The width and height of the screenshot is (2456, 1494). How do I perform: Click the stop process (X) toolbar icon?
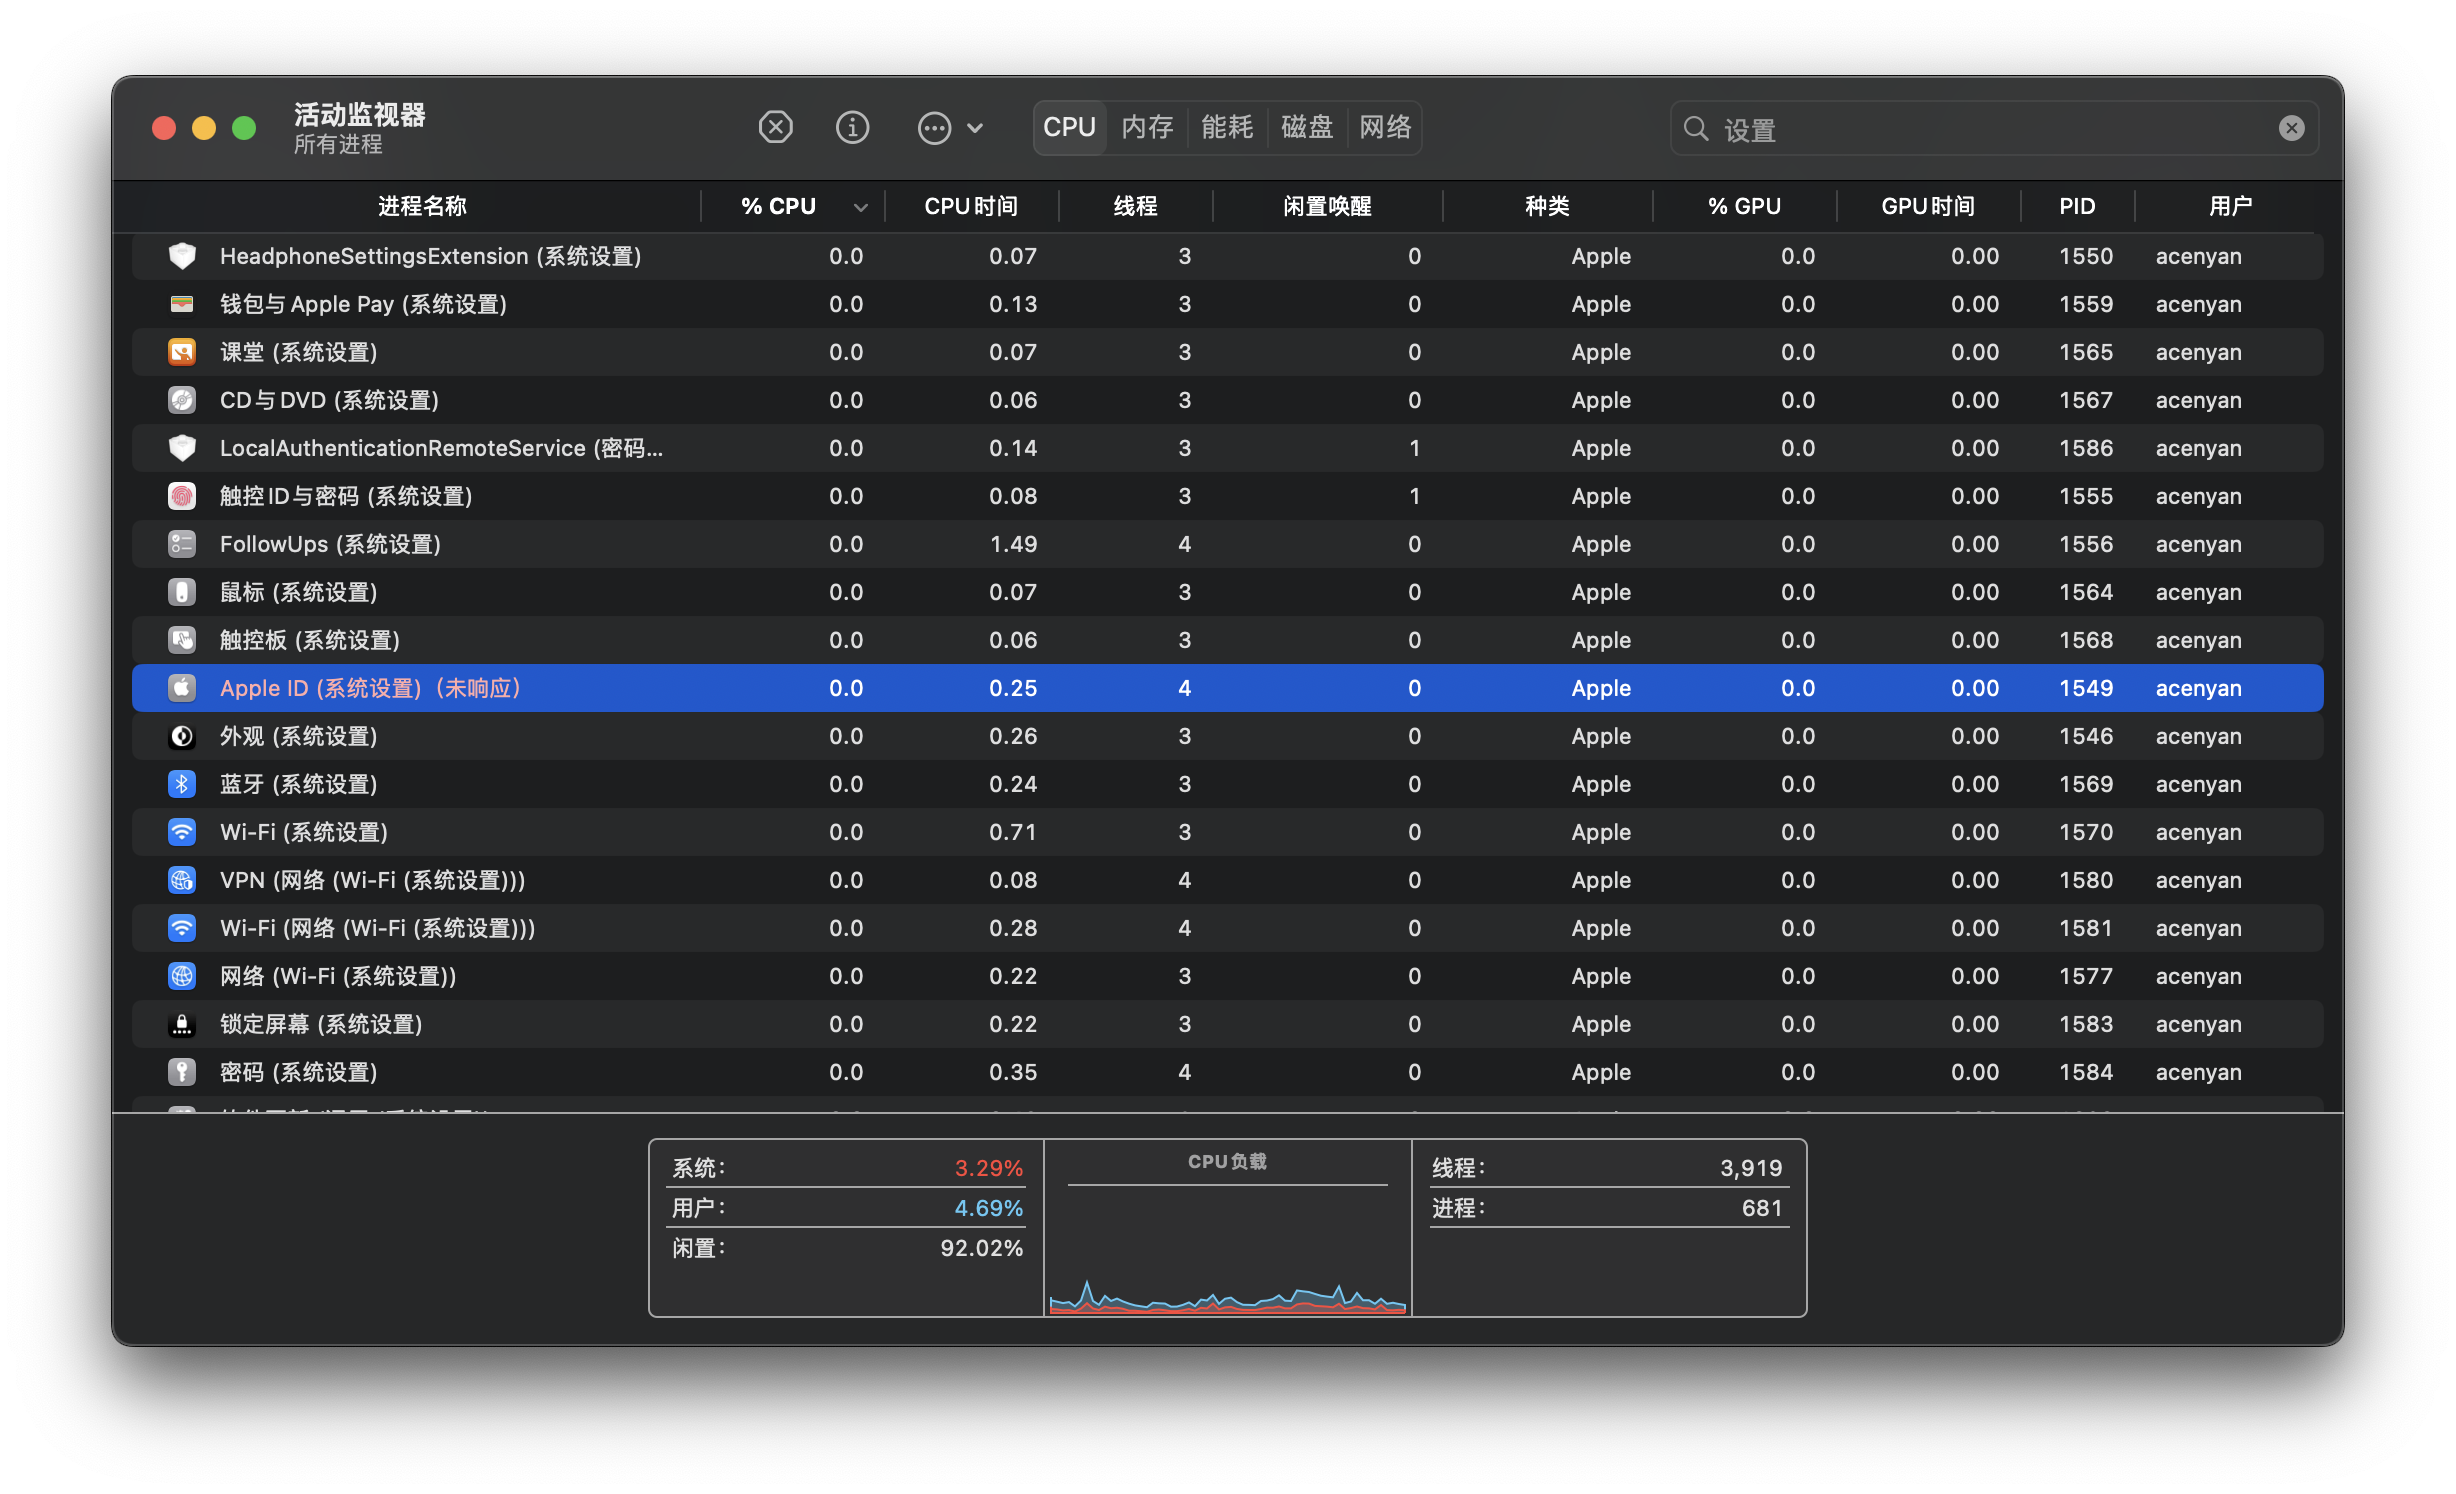coord(775,128)
